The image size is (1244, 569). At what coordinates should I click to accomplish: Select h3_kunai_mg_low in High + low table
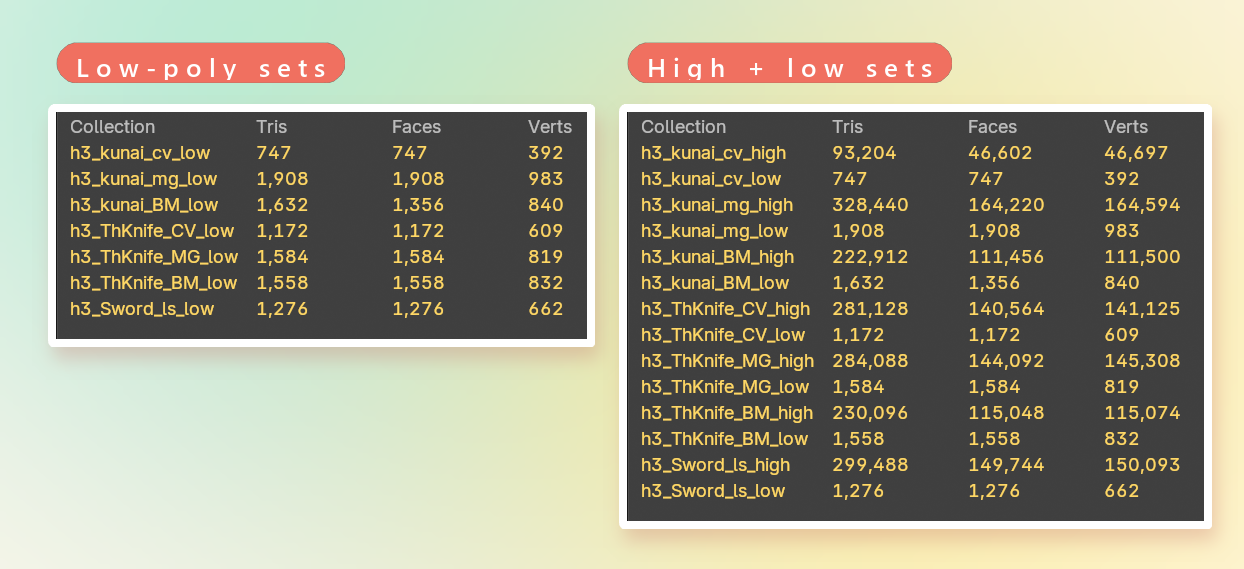tap(714, 231)
